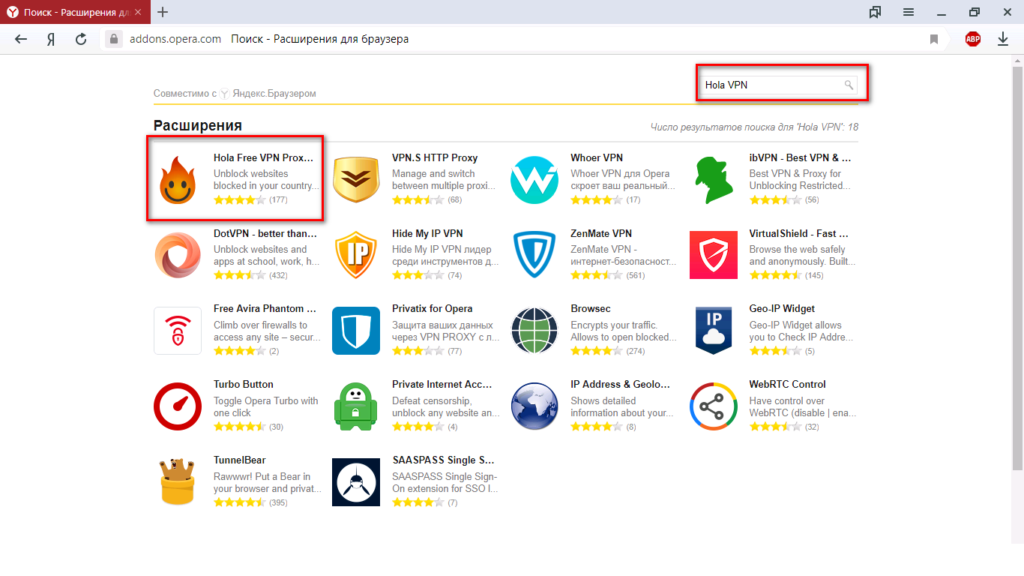Click the page vertical scrollbar thumb

pyautogui.click(x=1017, y=268)
